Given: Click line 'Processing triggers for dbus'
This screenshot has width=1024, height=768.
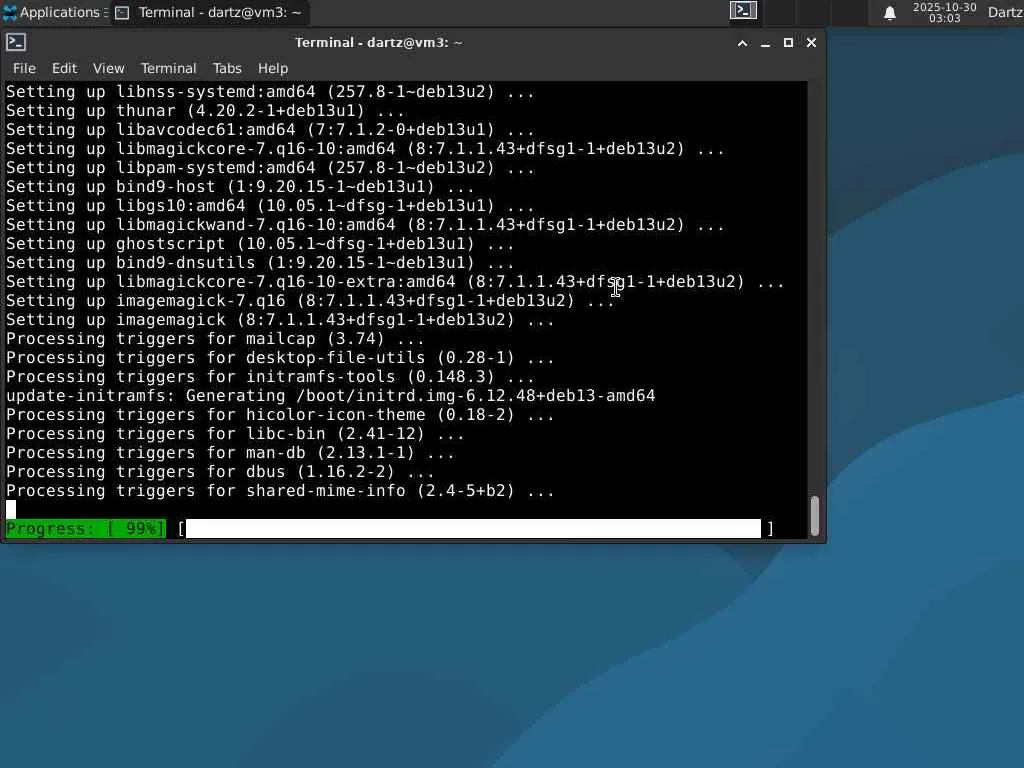Looking at the screenshot, I should (220, 472).
